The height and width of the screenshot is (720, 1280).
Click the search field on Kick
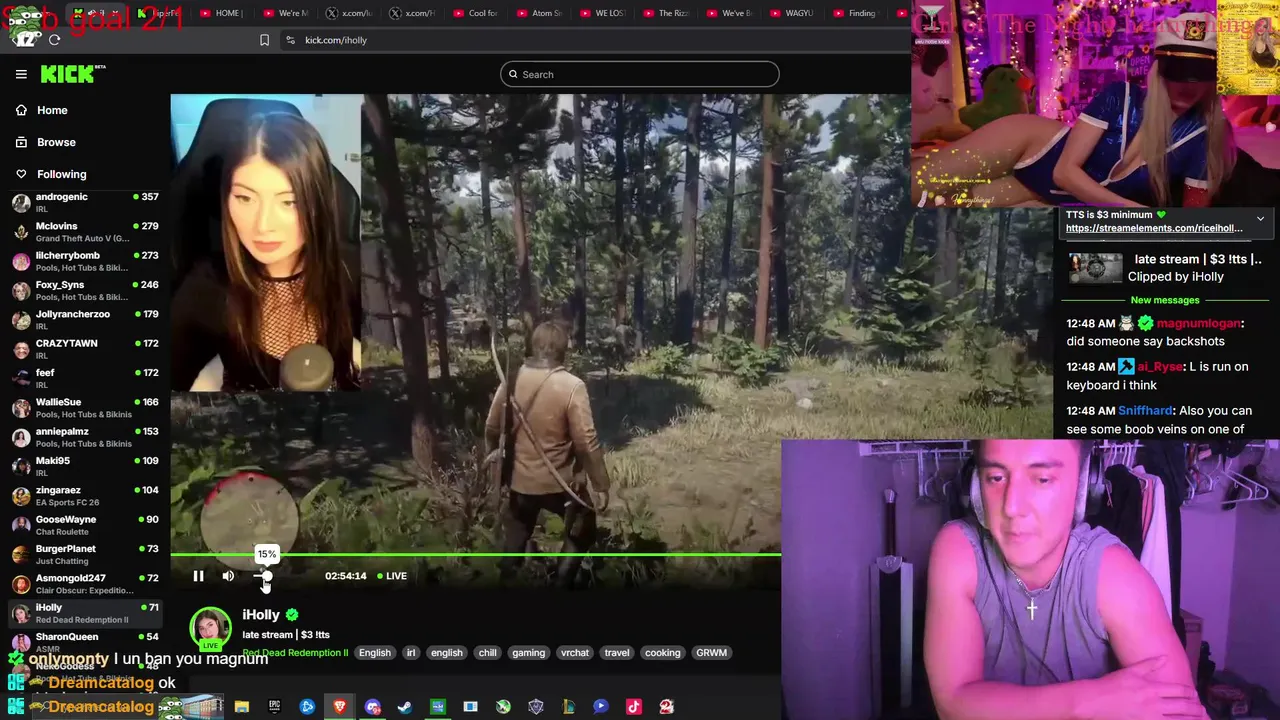coord(640,74)
